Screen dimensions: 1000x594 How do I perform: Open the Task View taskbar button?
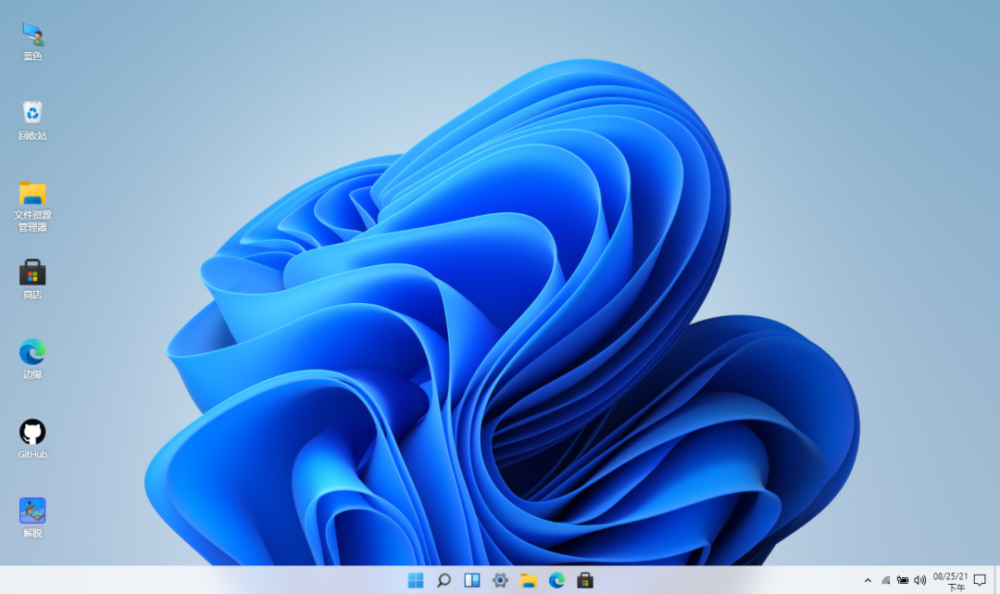(472, 580)
